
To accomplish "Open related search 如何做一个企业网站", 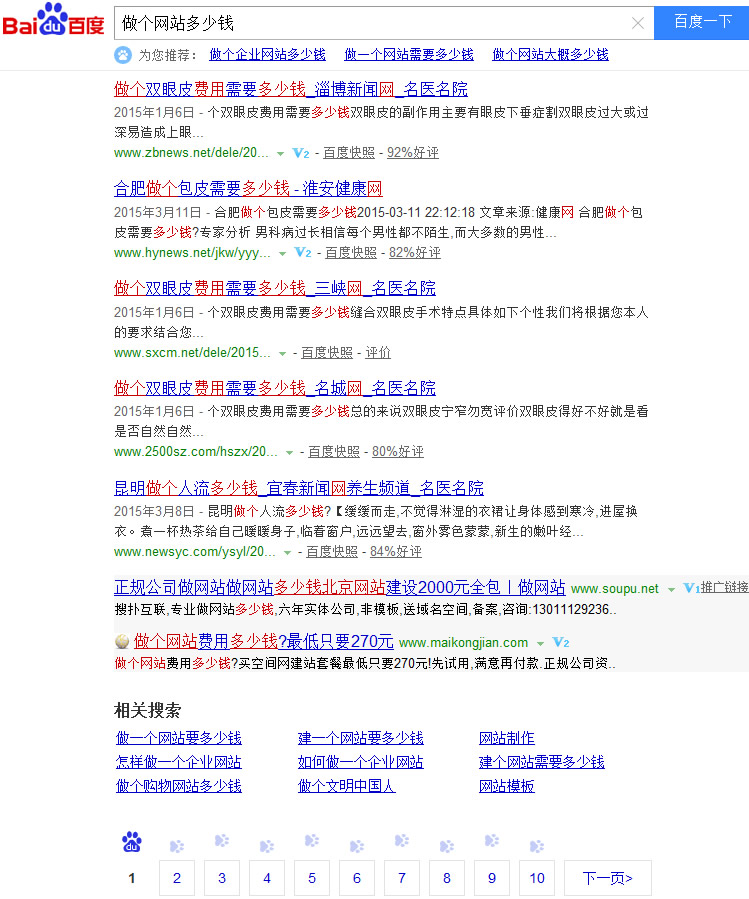I will (361, 763).
